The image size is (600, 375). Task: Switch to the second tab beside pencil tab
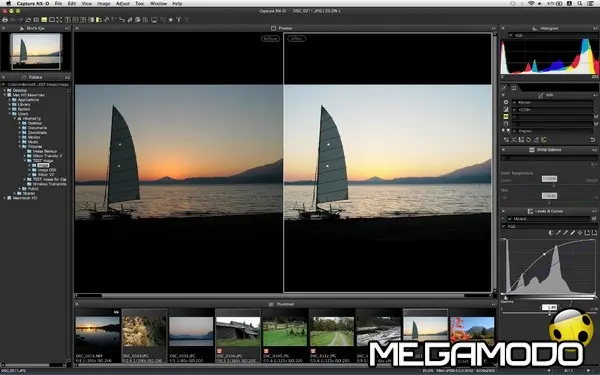(x=514, y=88)
